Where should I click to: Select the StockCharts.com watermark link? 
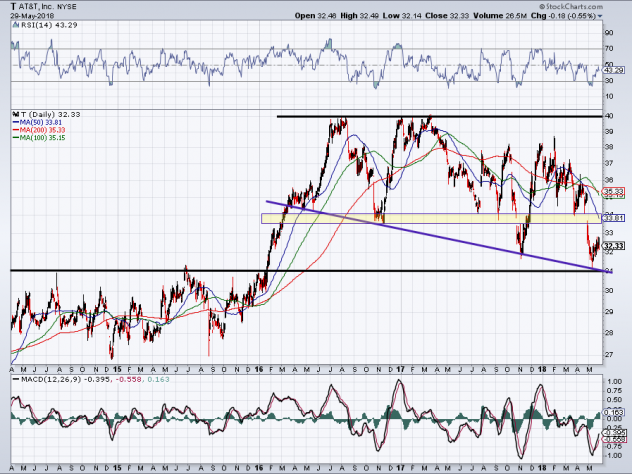[571, 6]
